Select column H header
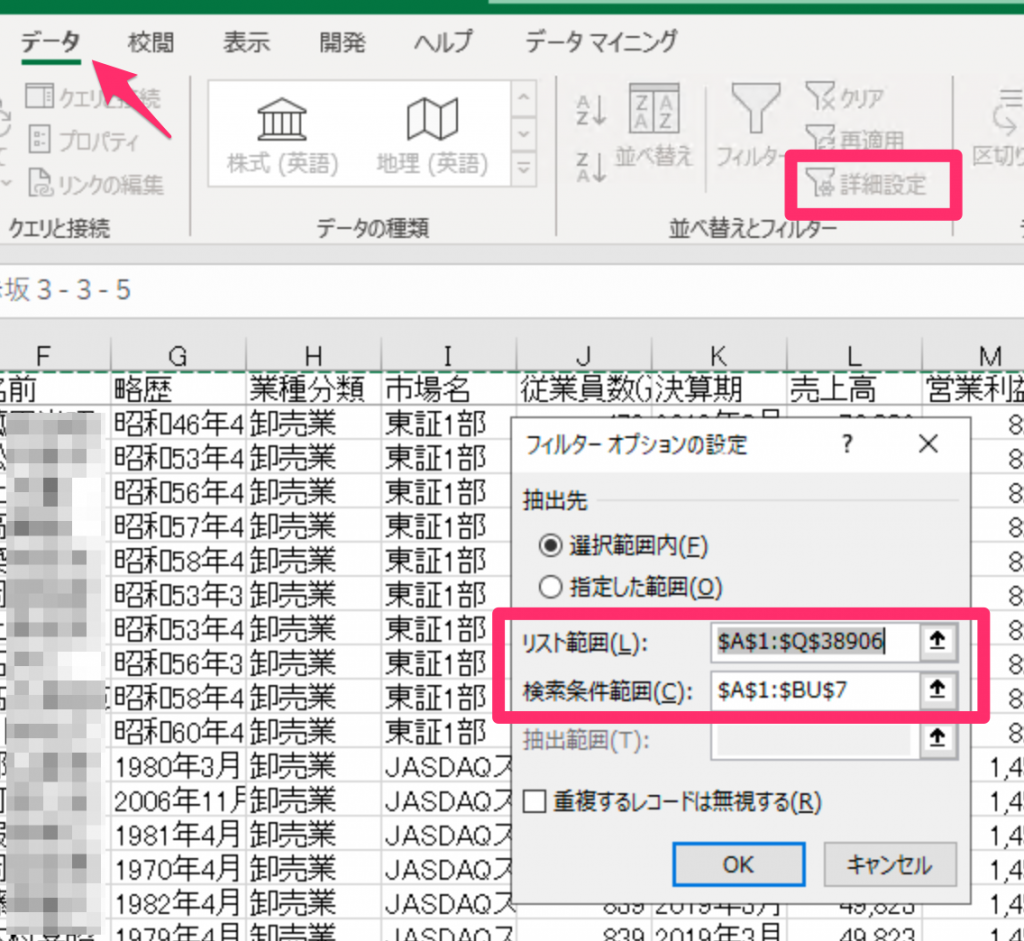Screen dimensions: 1024x941 click(x=313, y=356)
